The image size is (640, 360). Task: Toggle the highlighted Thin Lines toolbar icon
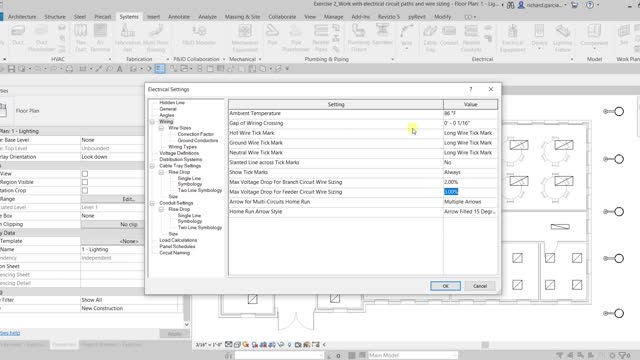[x=160, y=69]
